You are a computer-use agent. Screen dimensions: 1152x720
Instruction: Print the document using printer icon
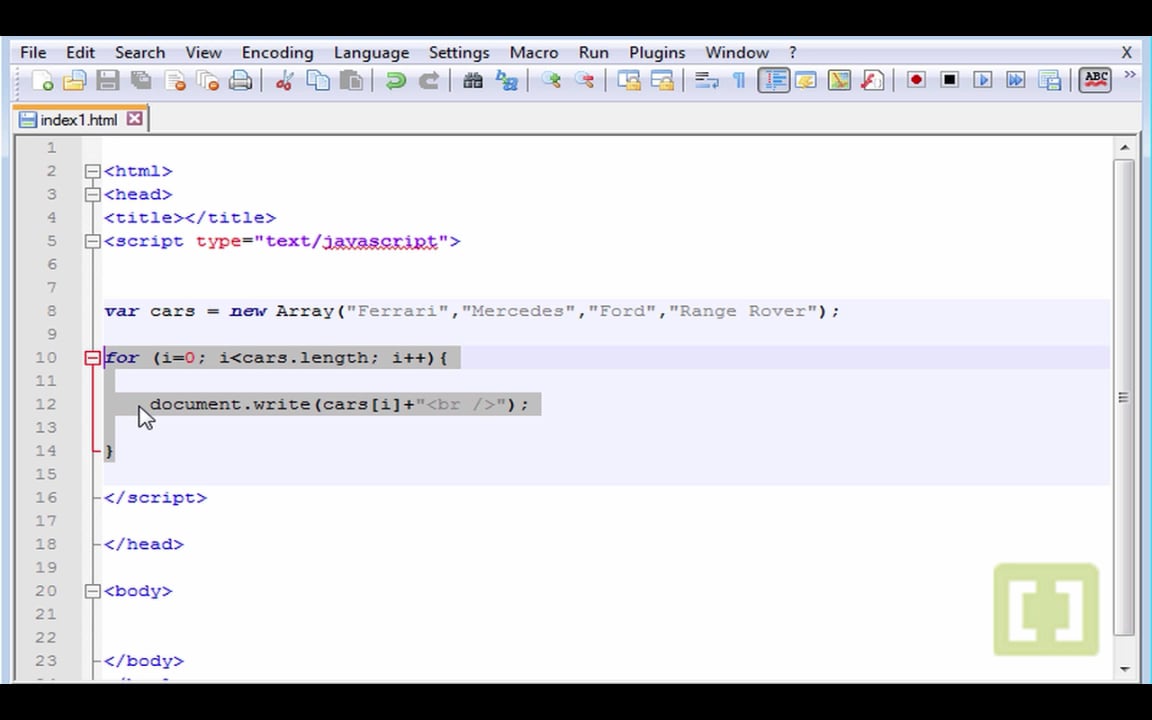[241, 80]
